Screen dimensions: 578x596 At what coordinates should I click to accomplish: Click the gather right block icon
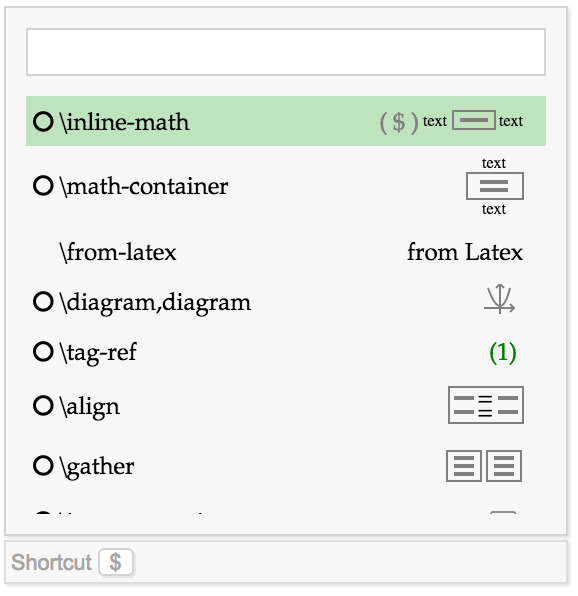(504, 466)
